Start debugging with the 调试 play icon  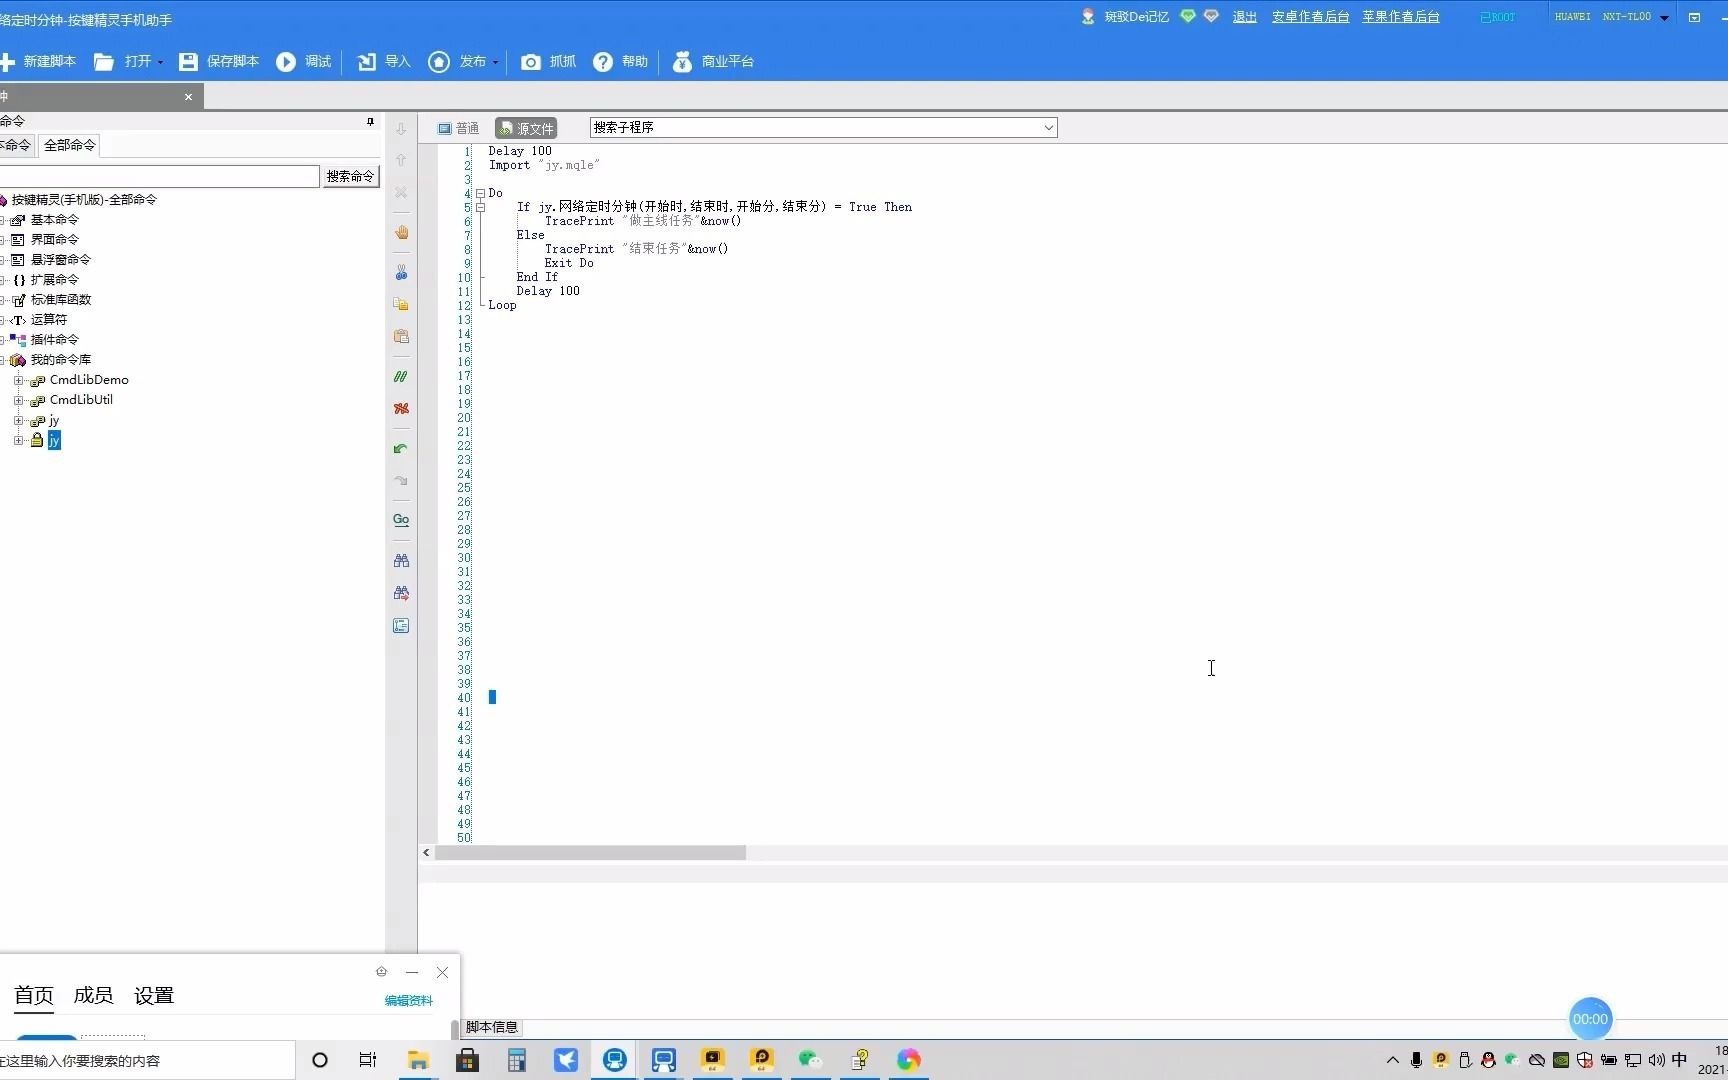coord(286,62)
